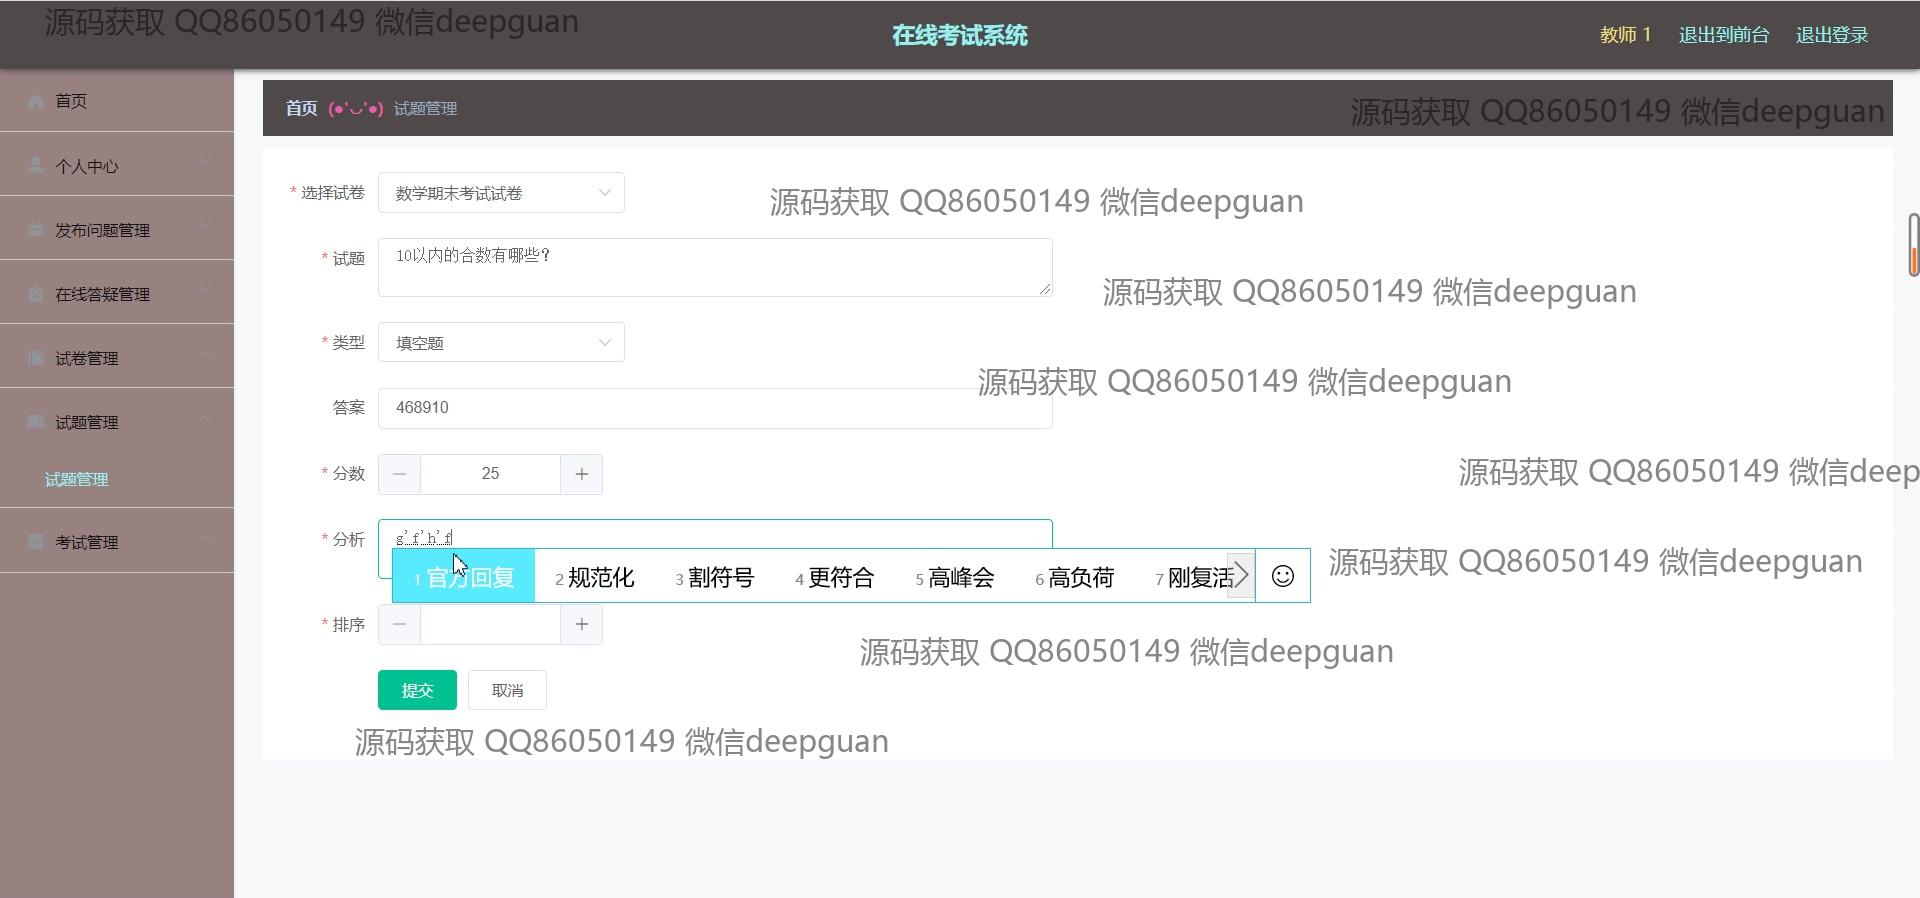
Task: Open the 发布问题管理 sidebar item
Action: 117,229
